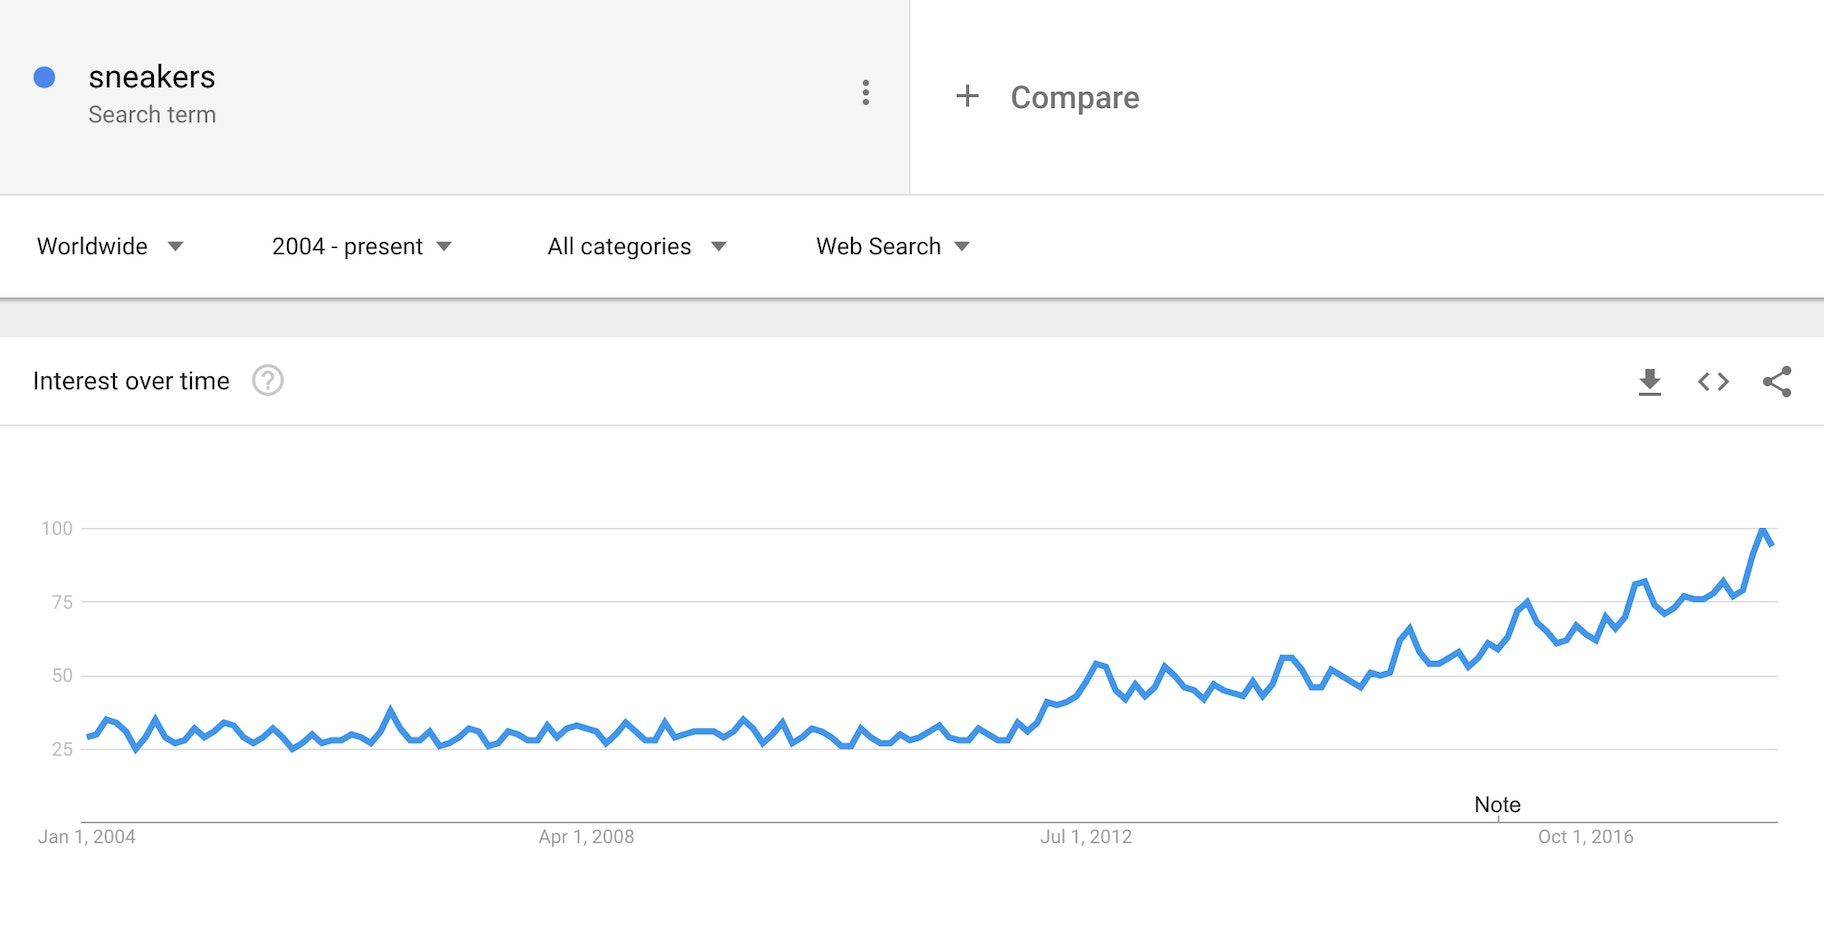The image size is (1824, 952).
Task: Click the Search term label under sneakers
Action: click(152, 114)
